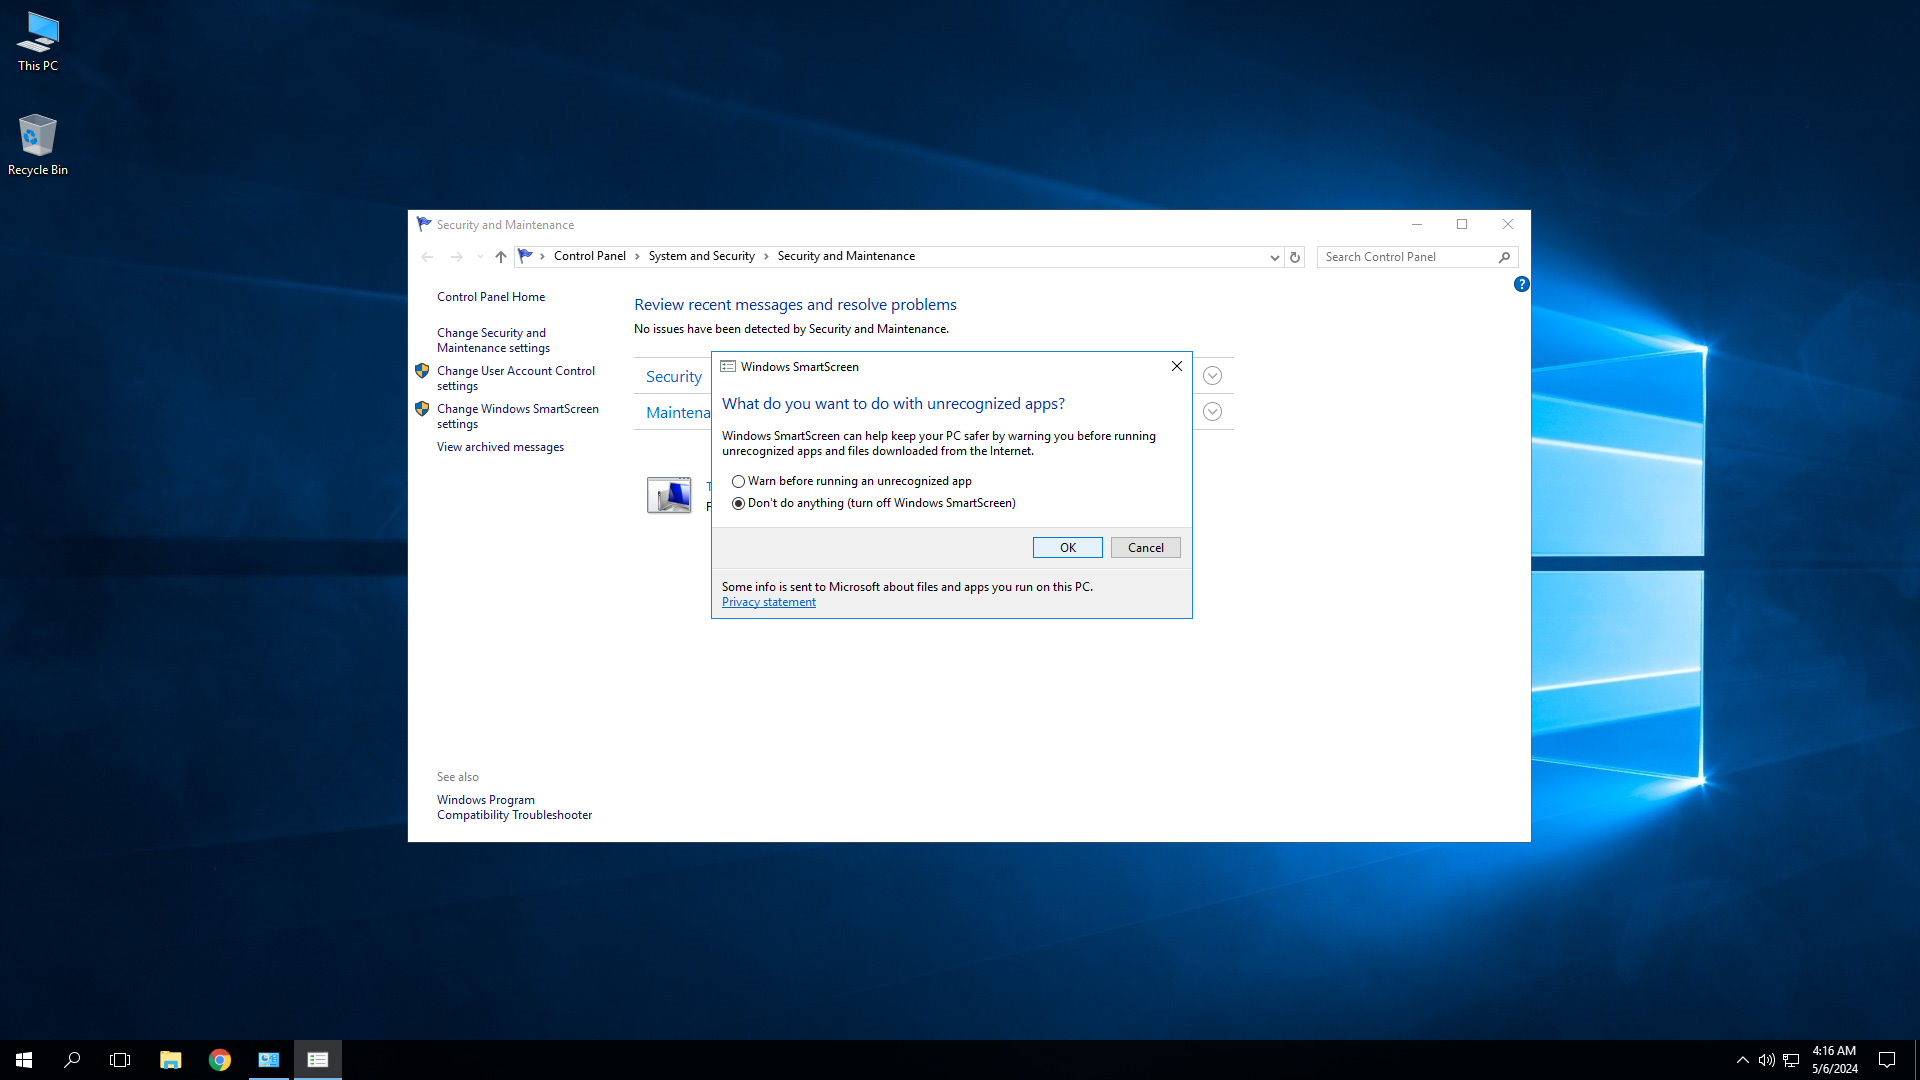Image resolution: width=1920 pixels, height=1080 pixels.
Task: Open This PC desktop icon
Action: point(38,42)
